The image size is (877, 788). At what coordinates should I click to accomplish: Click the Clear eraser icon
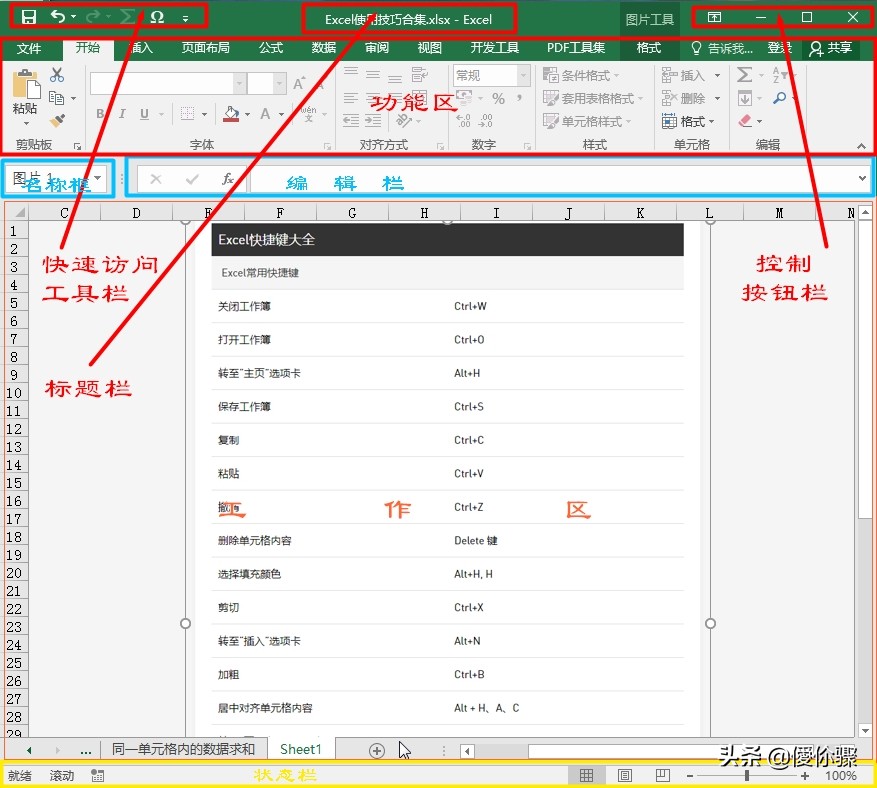tap(744, 121)
